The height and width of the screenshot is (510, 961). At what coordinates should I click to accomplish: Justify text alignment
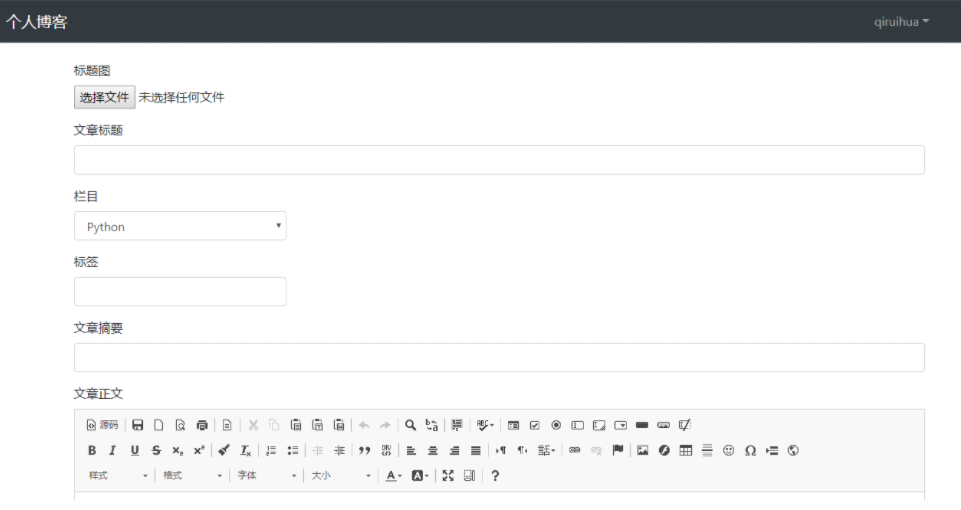click(x=476, y=451)
